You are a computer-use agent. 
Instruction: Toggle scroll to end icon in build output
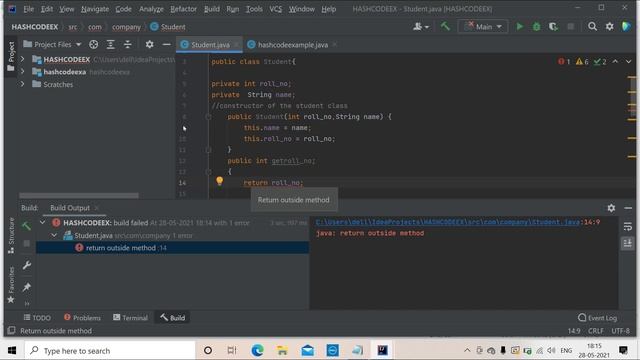pyautogui.click(x=628, y=243)
